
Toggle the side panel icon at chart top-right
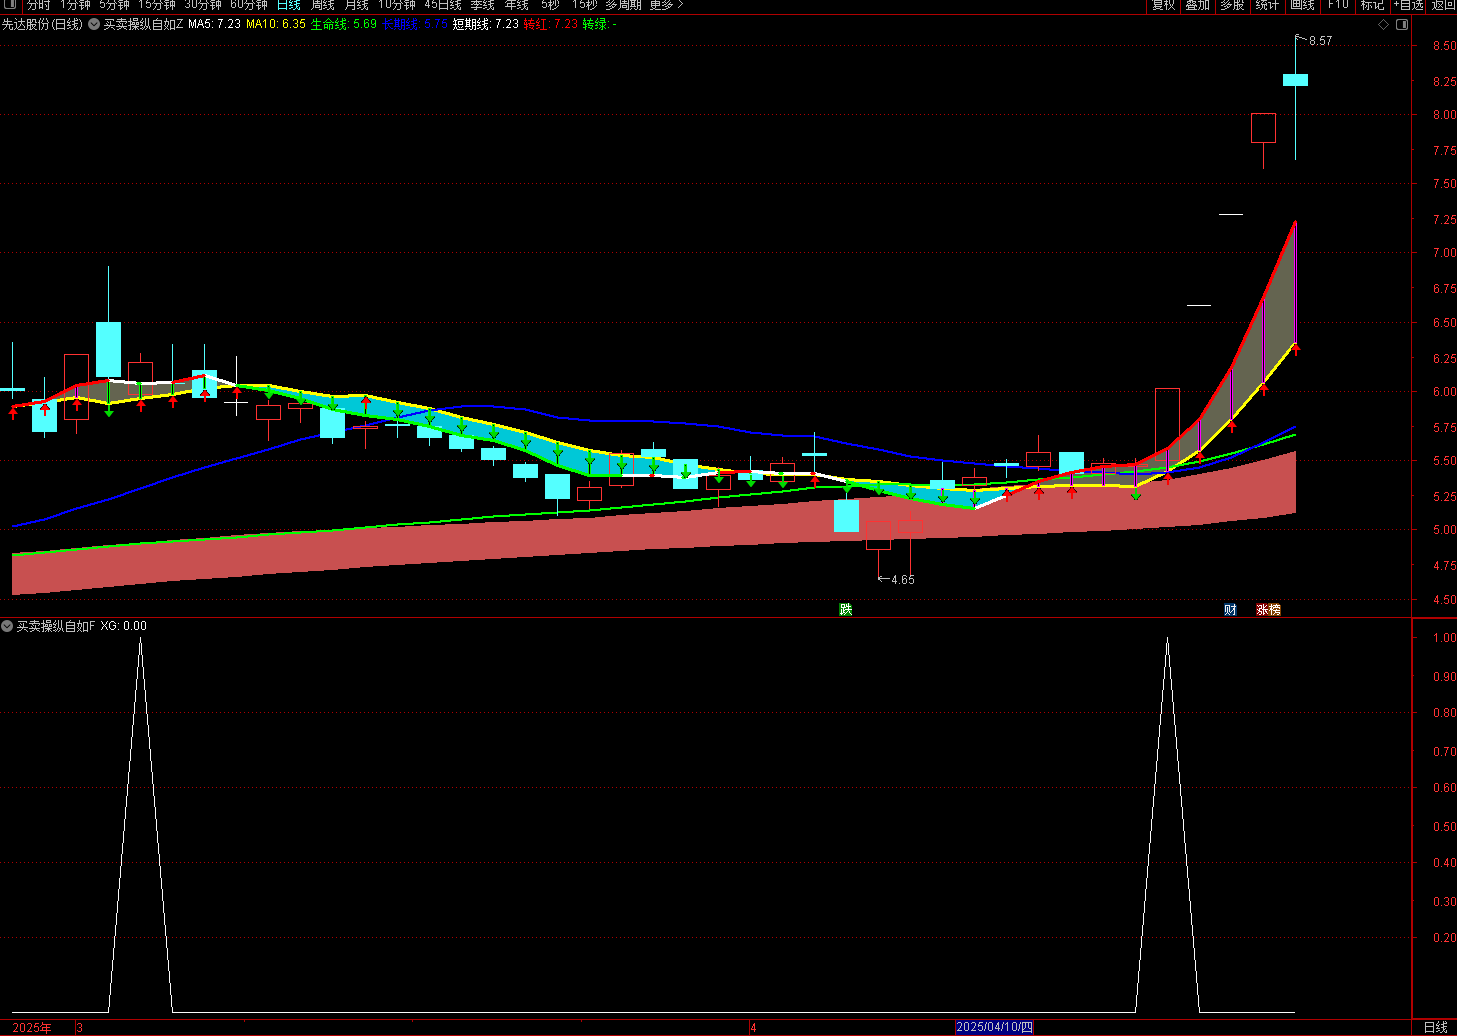[1402, 25]
